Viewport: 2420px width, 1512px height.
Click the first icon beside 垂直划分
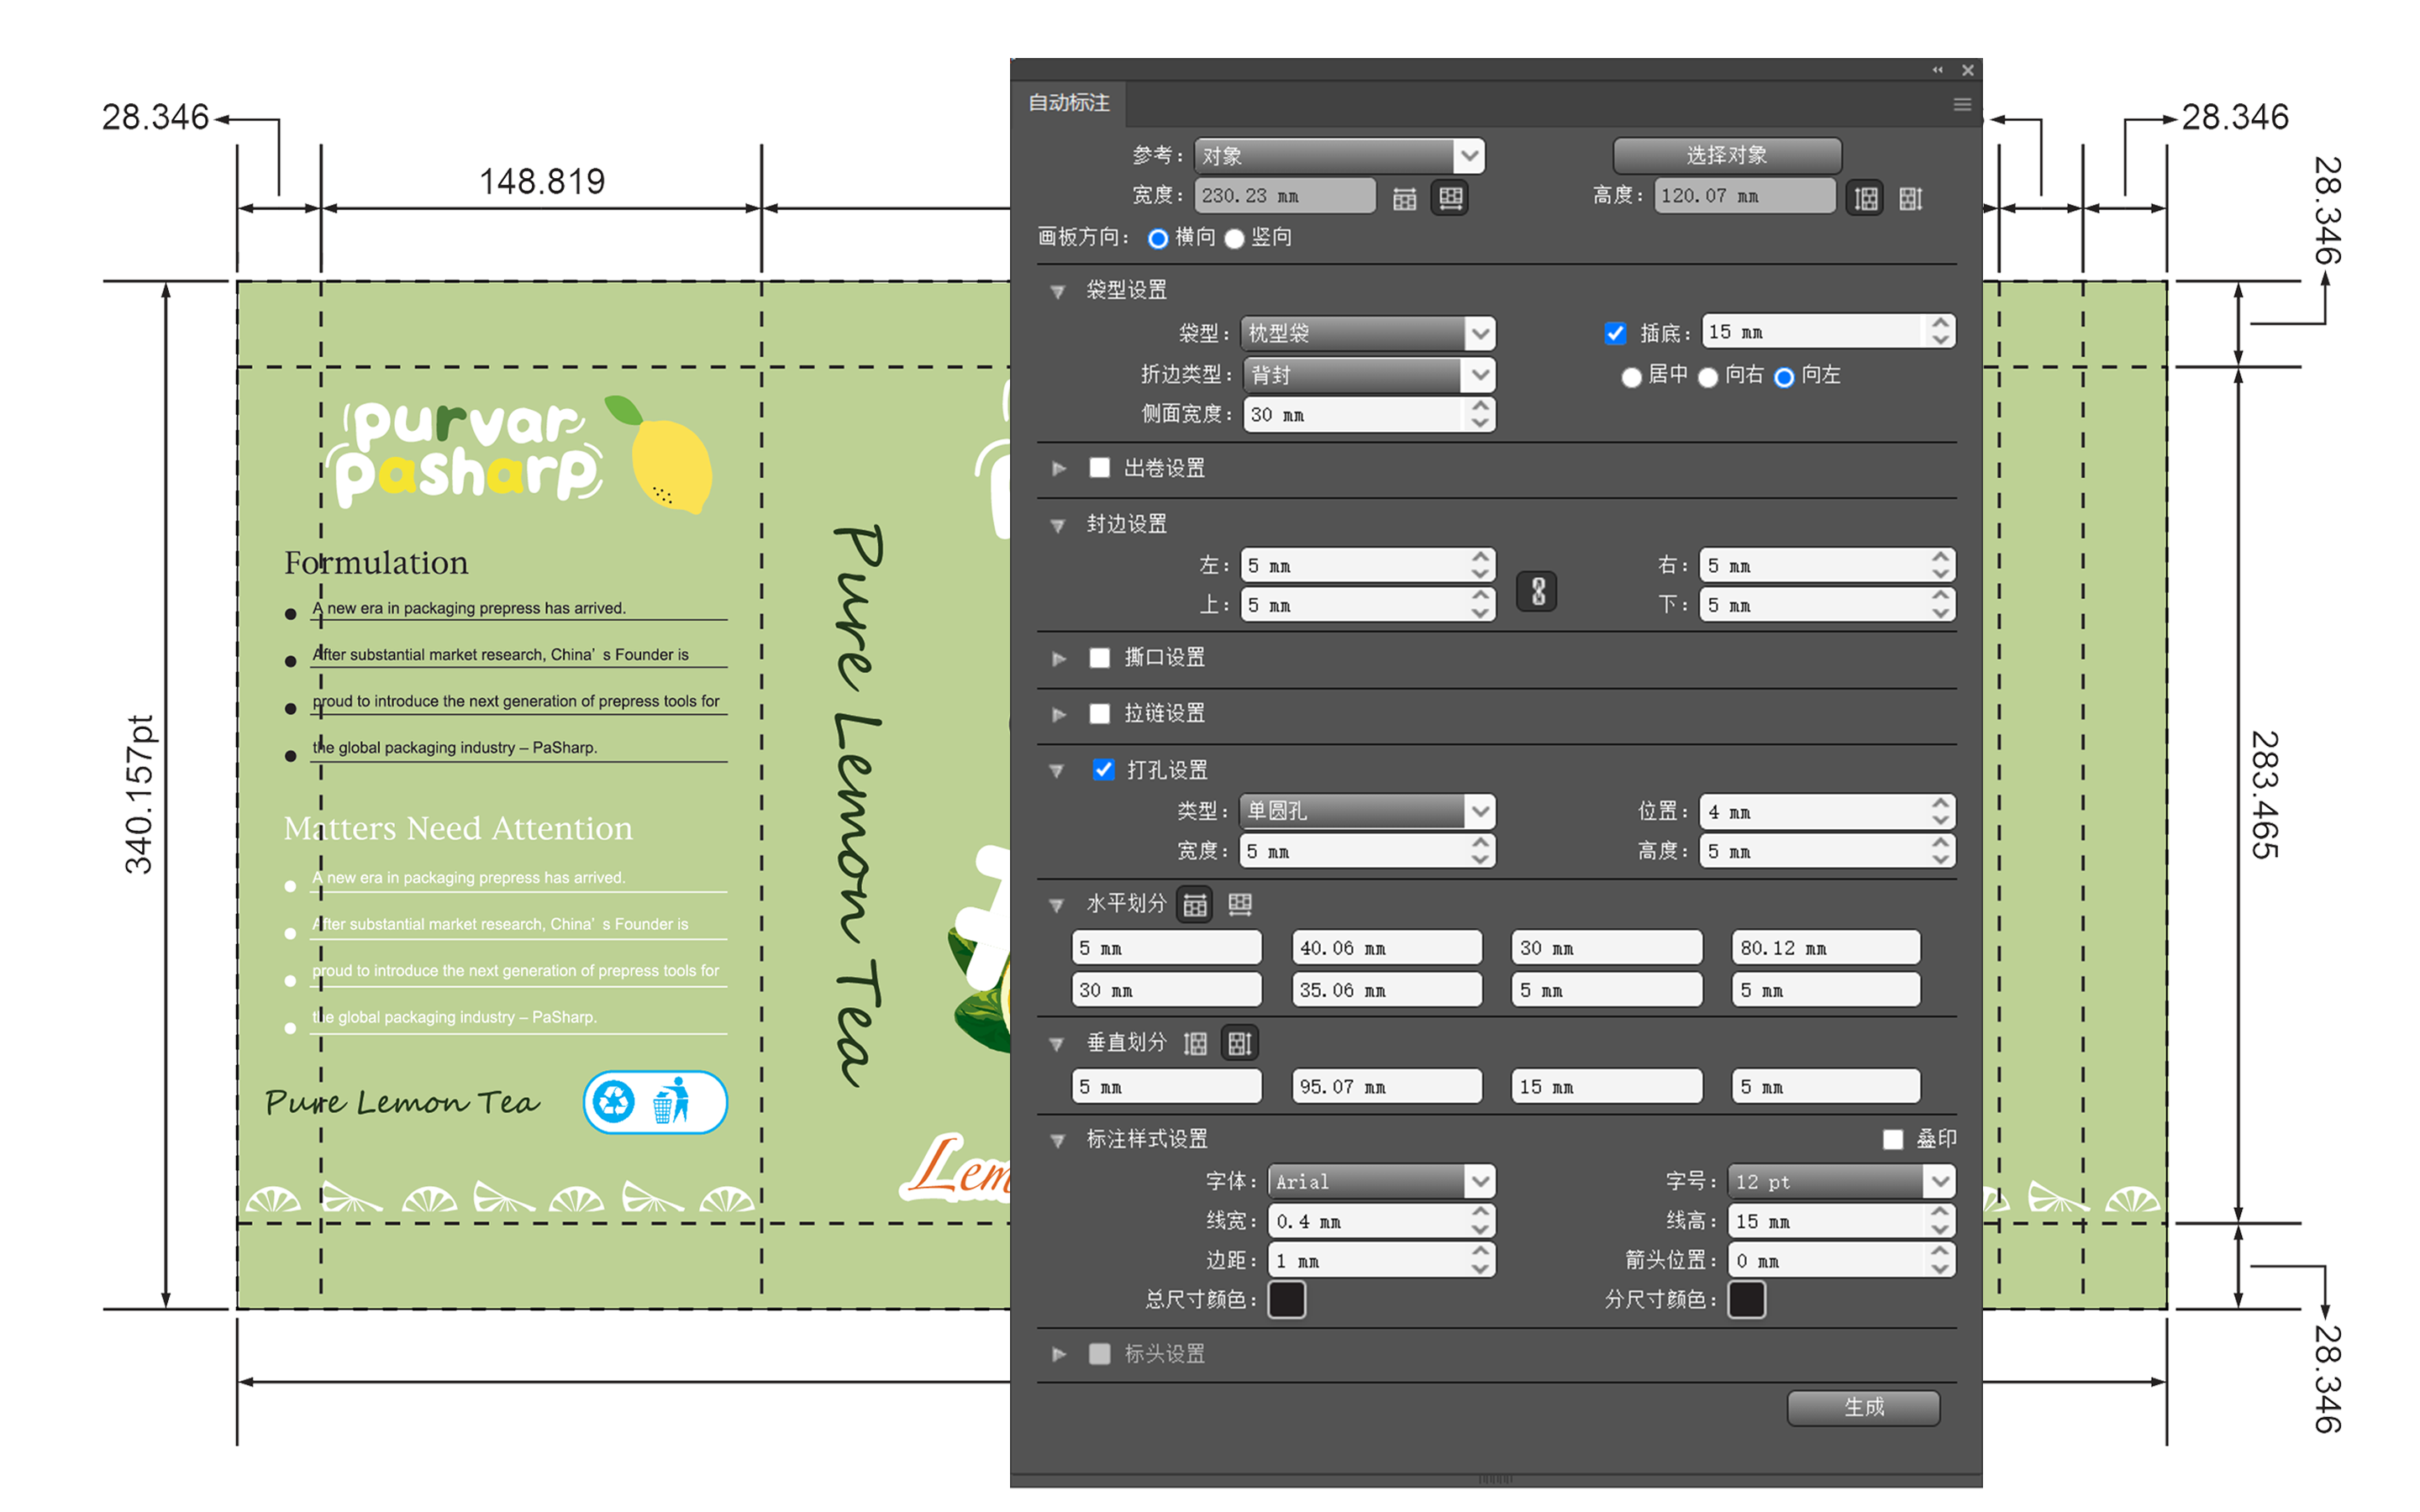[x=1195, y=1044]
